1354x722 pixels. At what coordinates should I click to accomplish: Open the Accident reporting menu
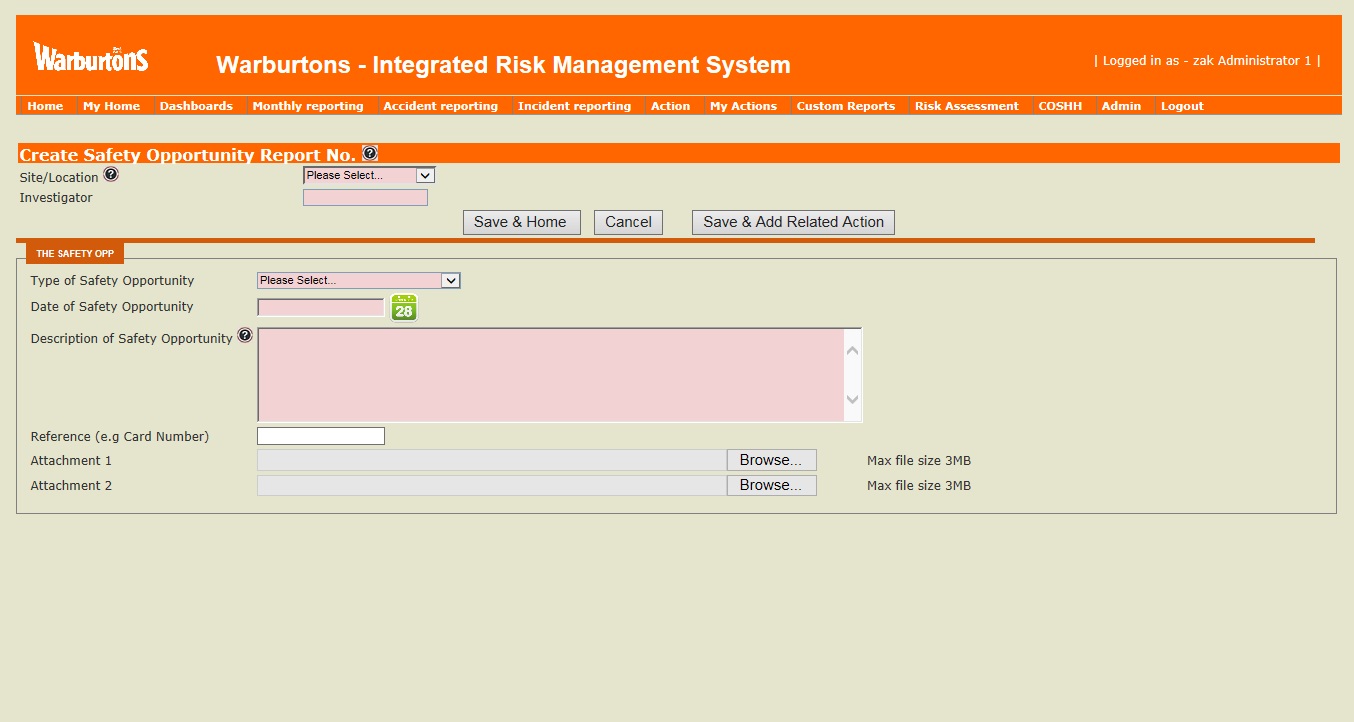pos(440,106)
